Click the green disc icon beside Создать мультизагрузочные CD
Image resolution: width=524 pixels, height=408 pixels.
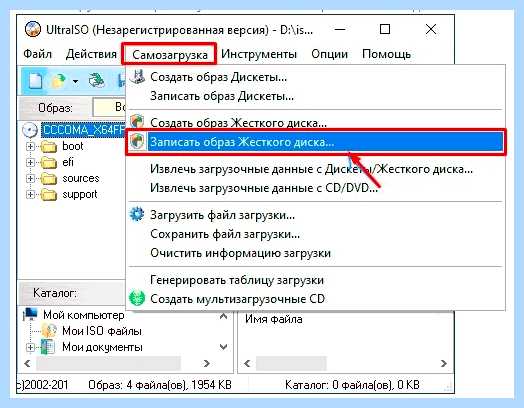137,298
